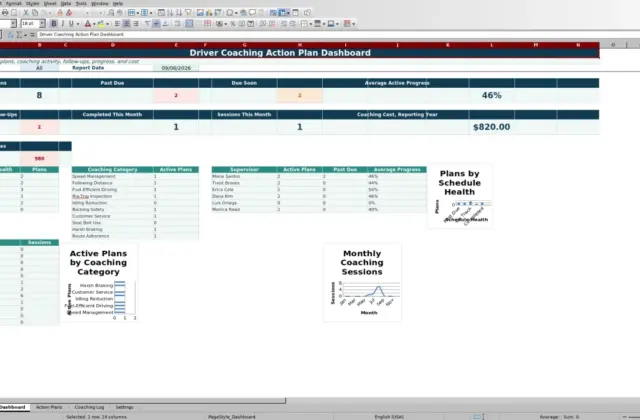The image size is (640, 420).
Task: Expand the Freeze Rows and Columns dropdown
Action: coord(288,13)
